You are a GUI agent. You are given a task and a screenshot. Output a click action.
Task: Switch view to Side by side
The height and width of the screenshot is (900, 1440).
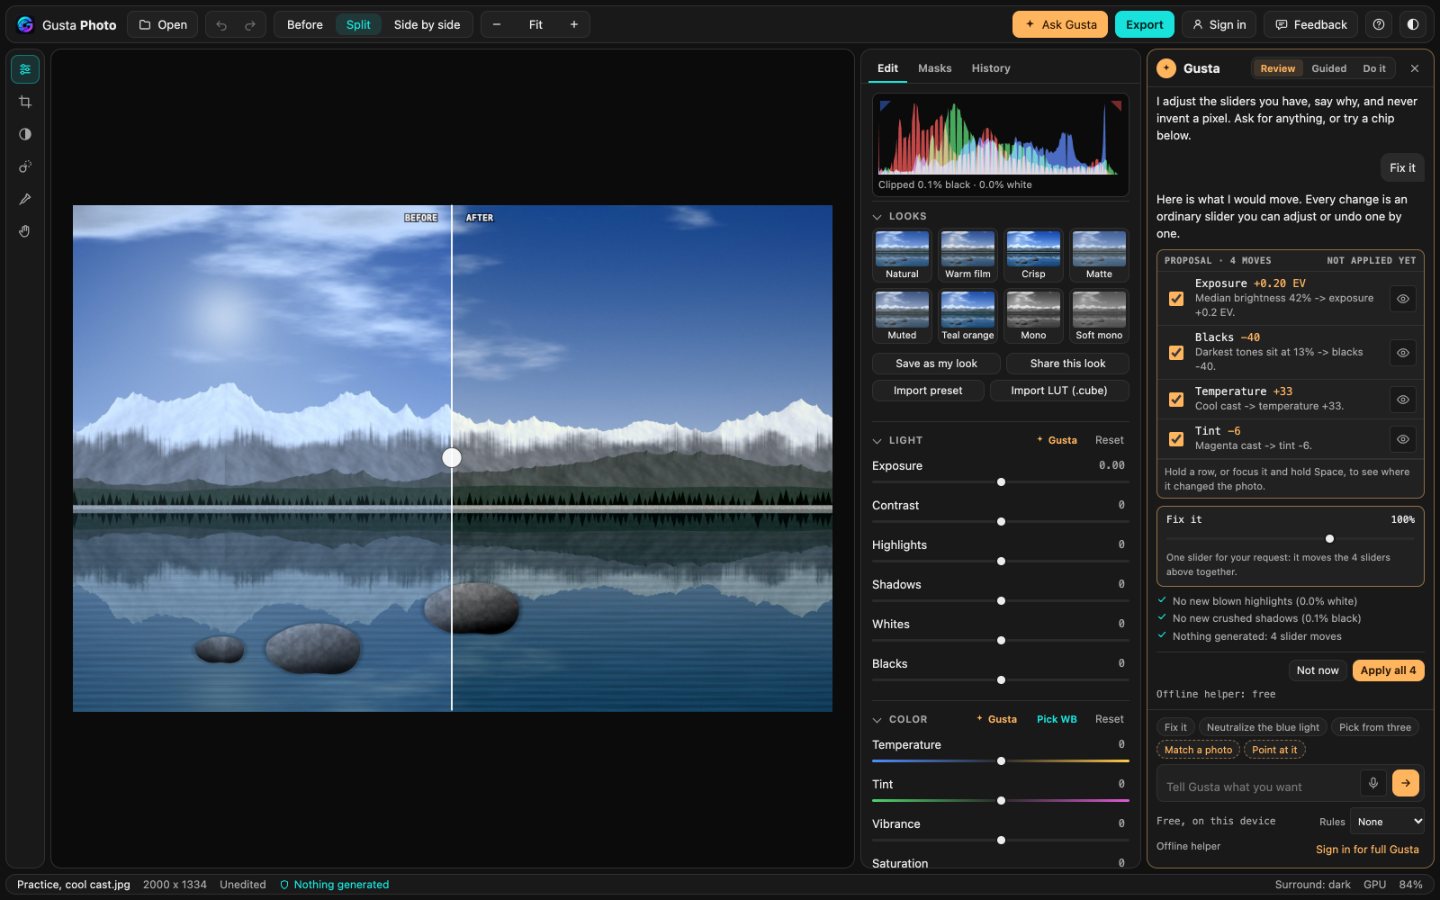tap(427, 25)
